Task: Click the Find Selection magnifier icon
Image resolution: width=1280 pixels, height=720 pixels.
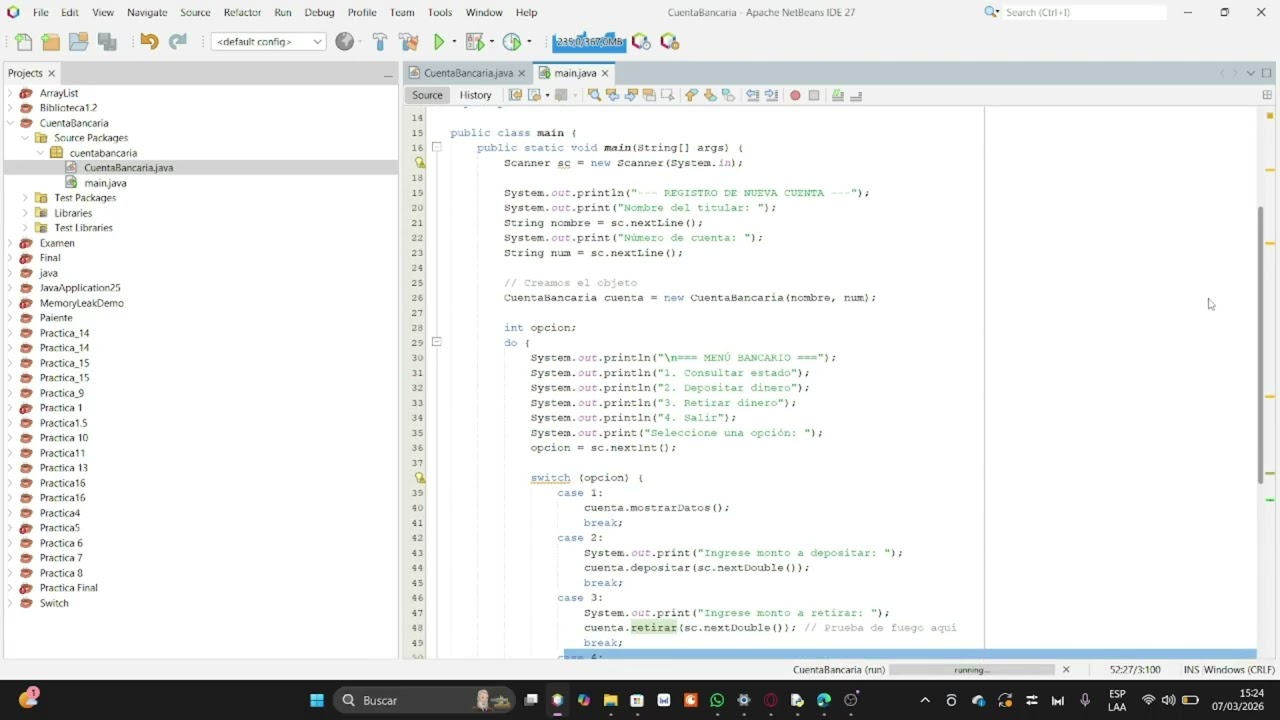Action: point(594,95)
